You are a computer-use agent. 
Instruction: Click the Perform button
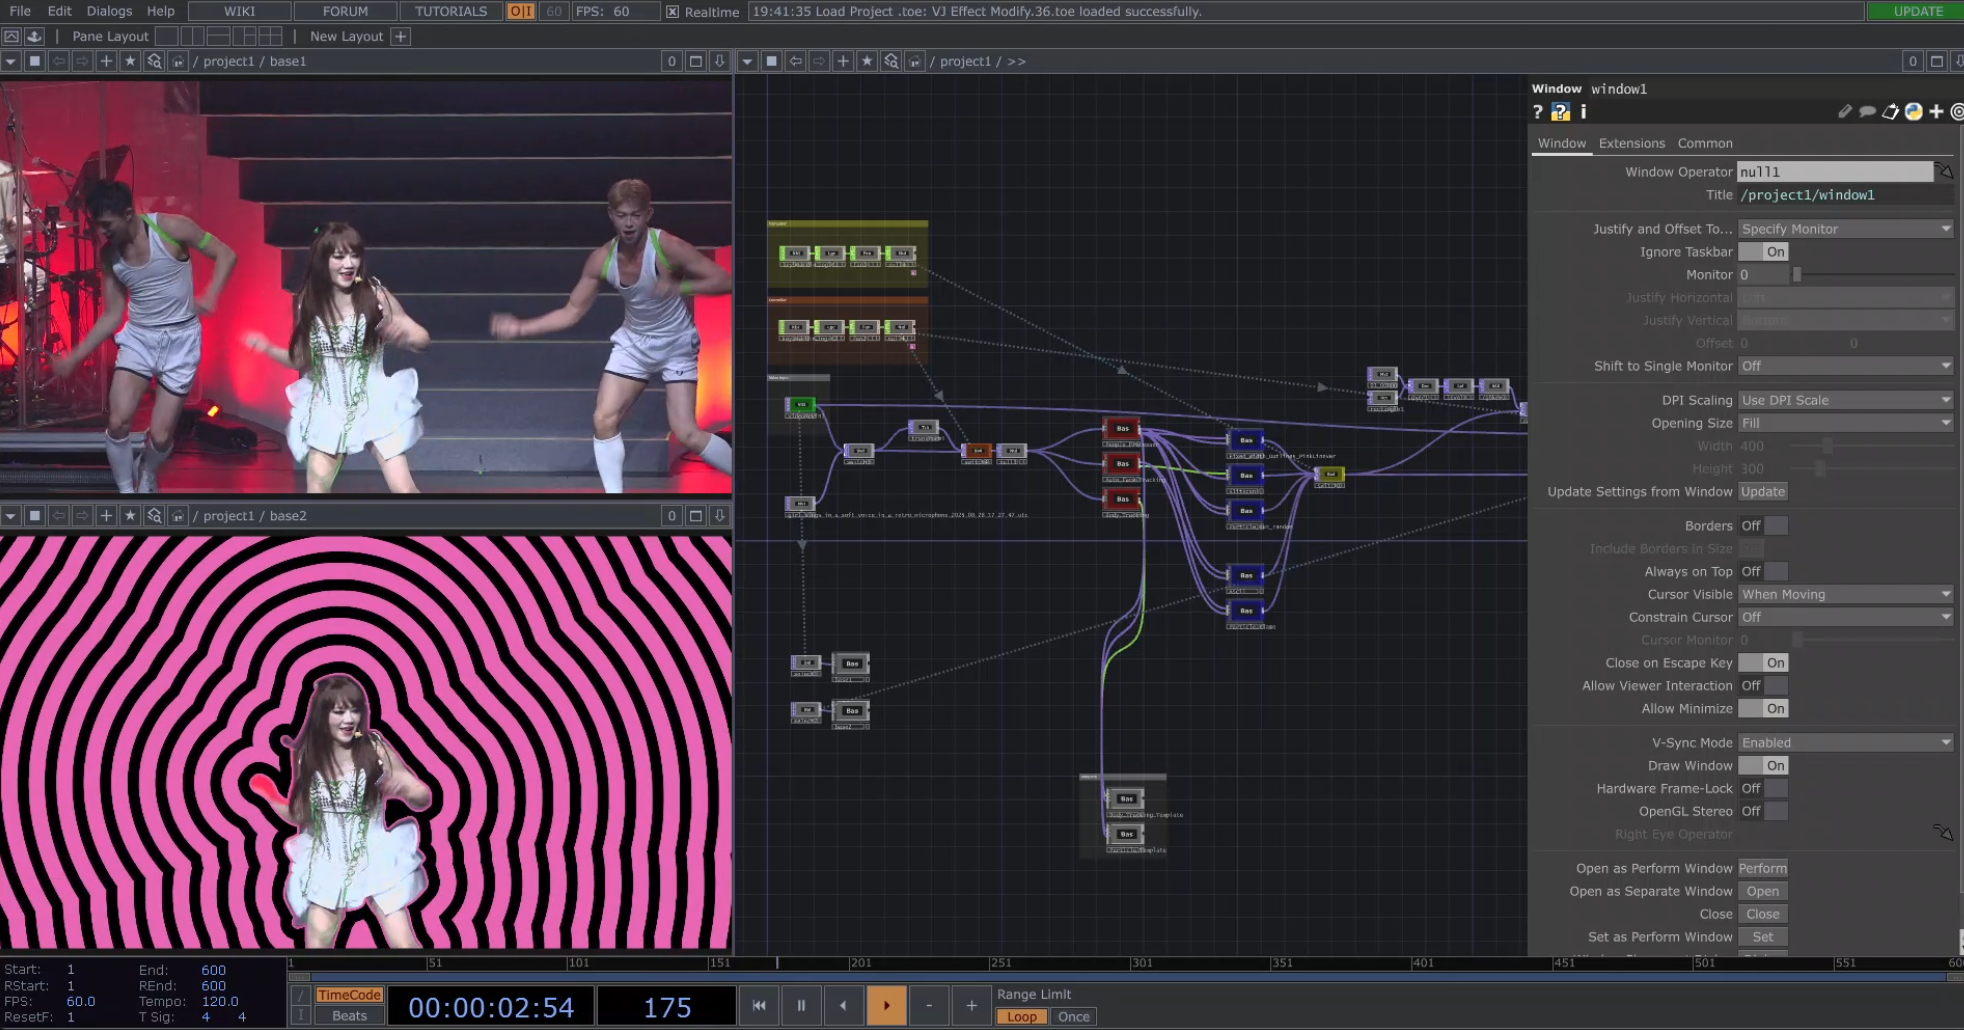coord(1762,868)
